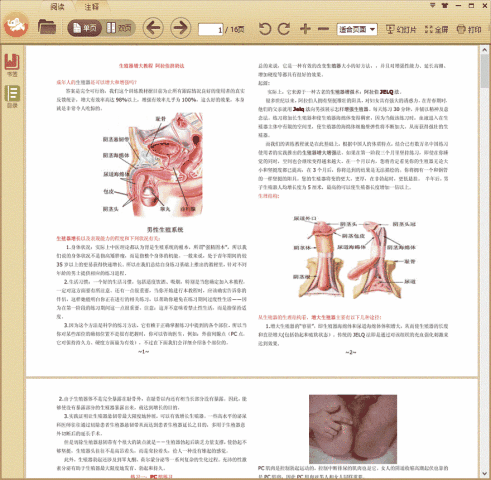This screenshot has width=491, height=480.
Task: Switch to the 阅读 reading tab
Action: 57,6
